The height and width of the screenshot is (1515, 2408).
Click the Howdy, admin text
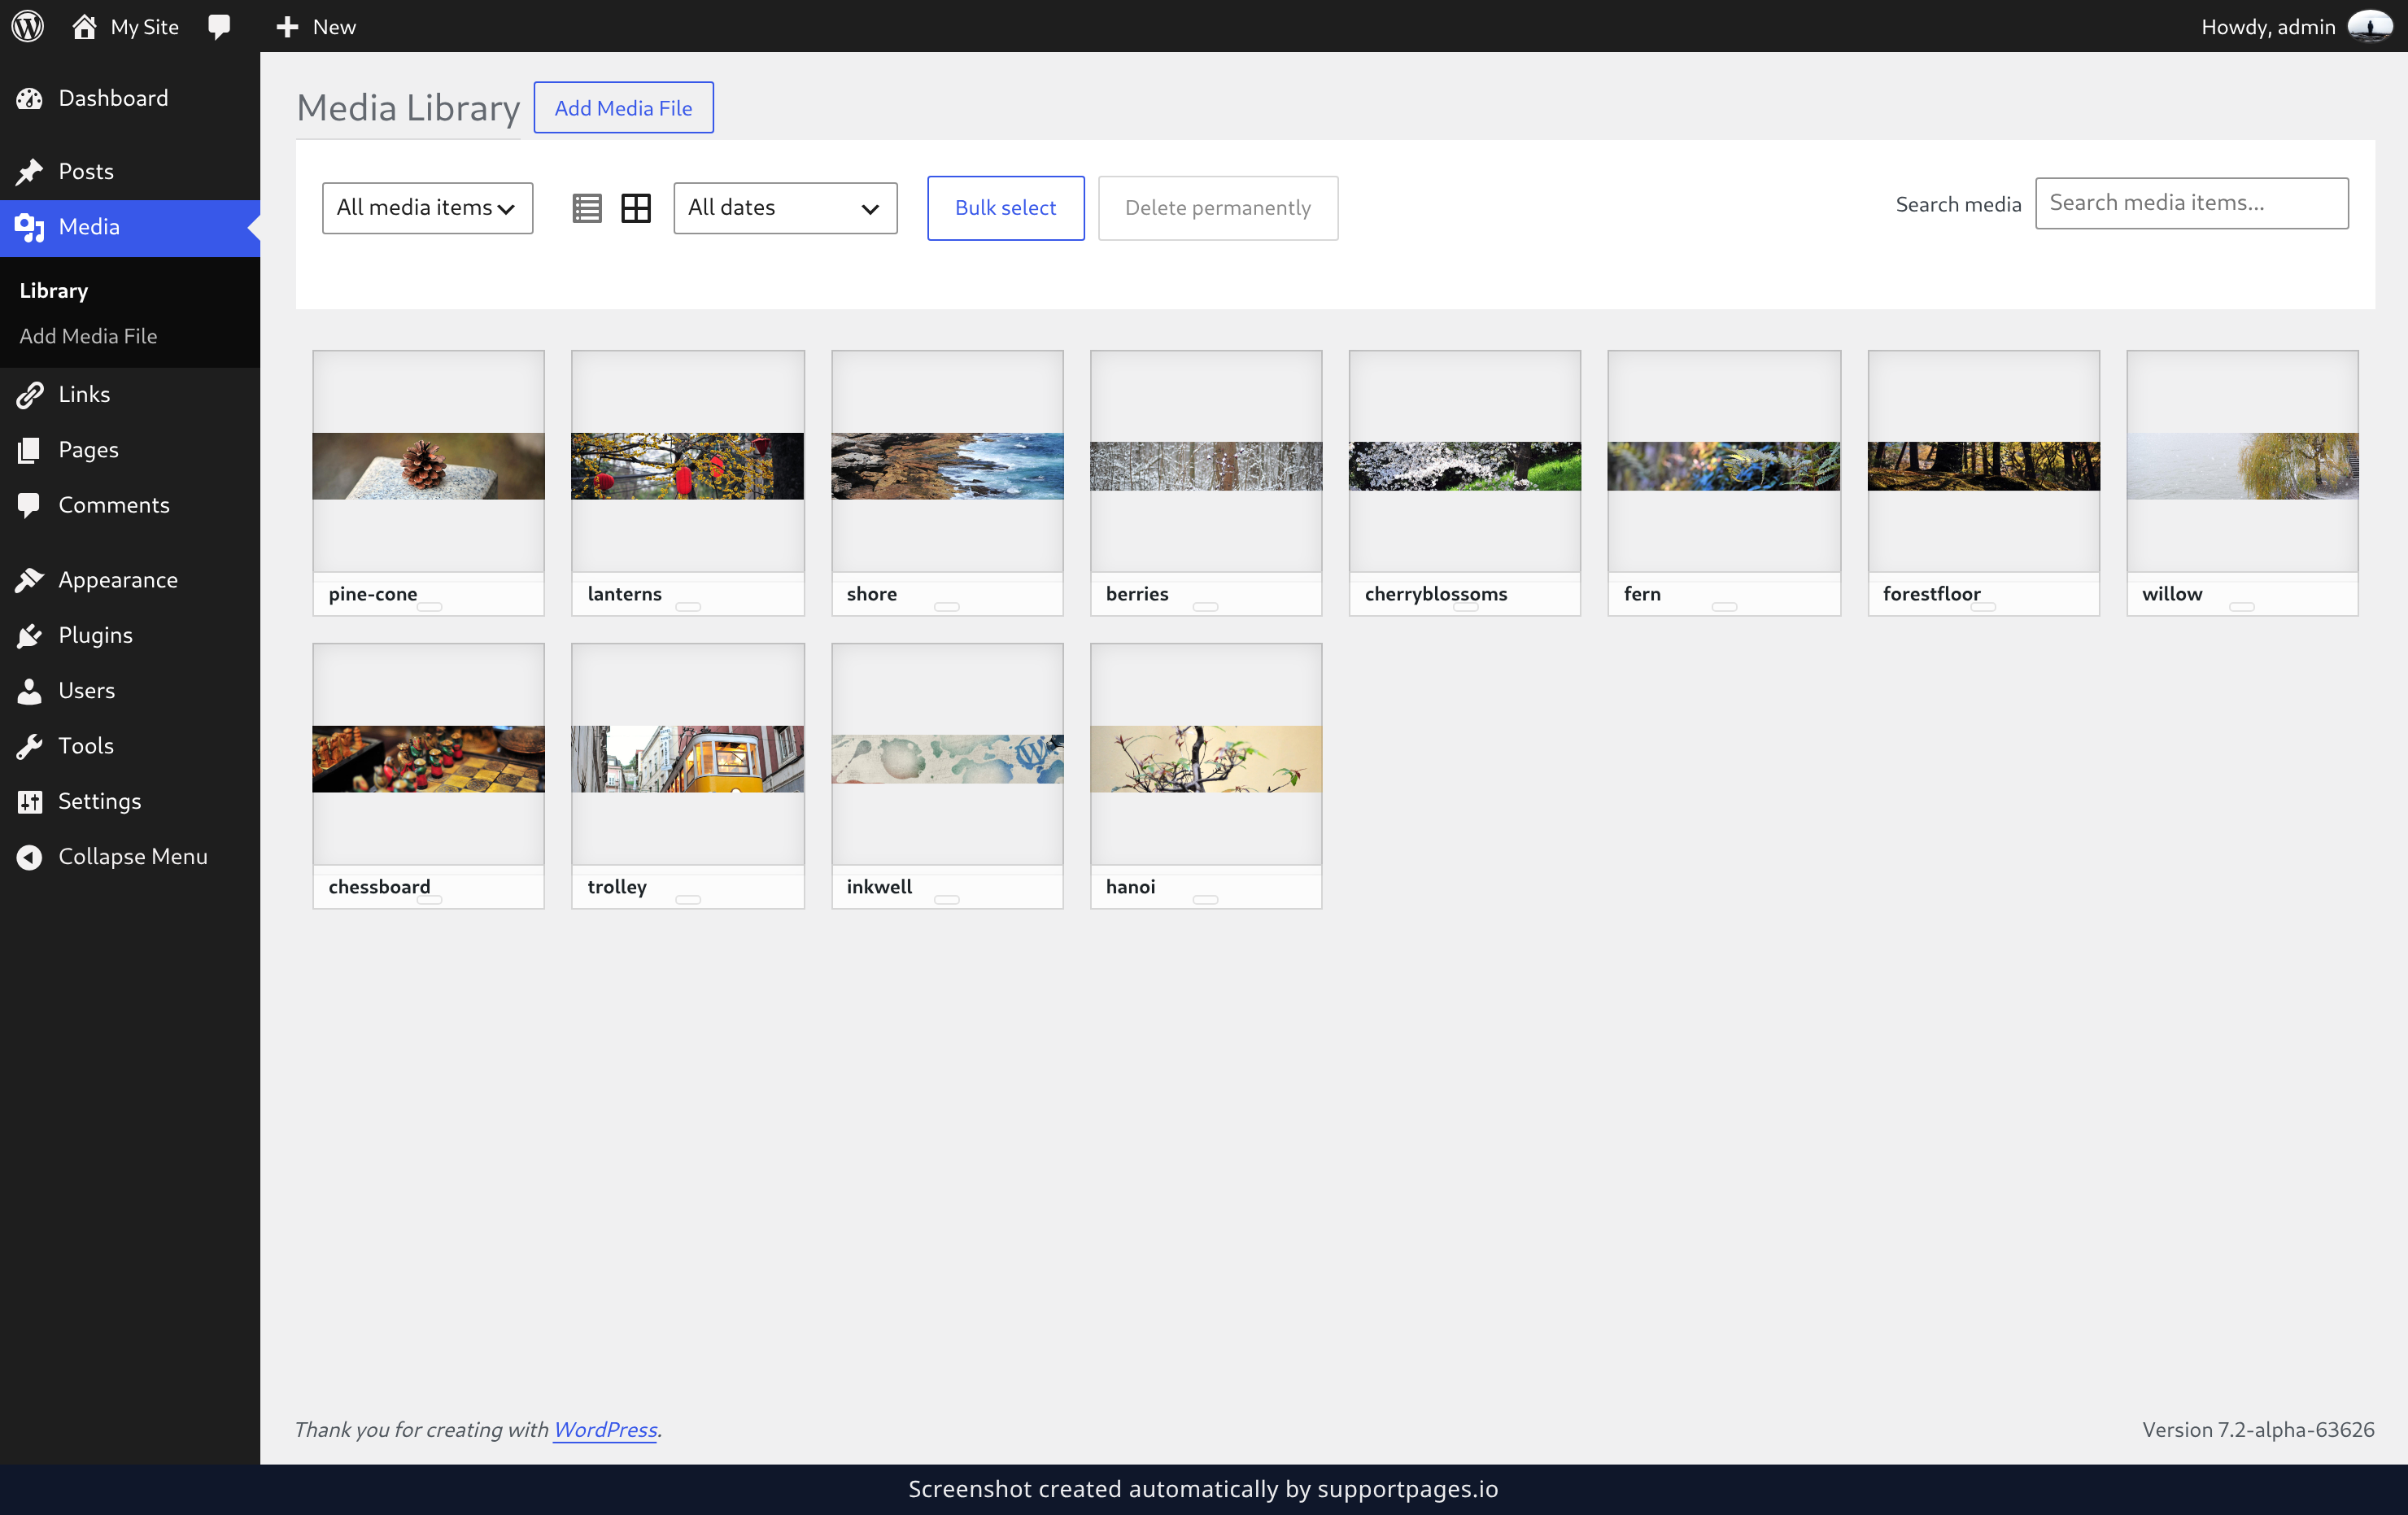2267,27
